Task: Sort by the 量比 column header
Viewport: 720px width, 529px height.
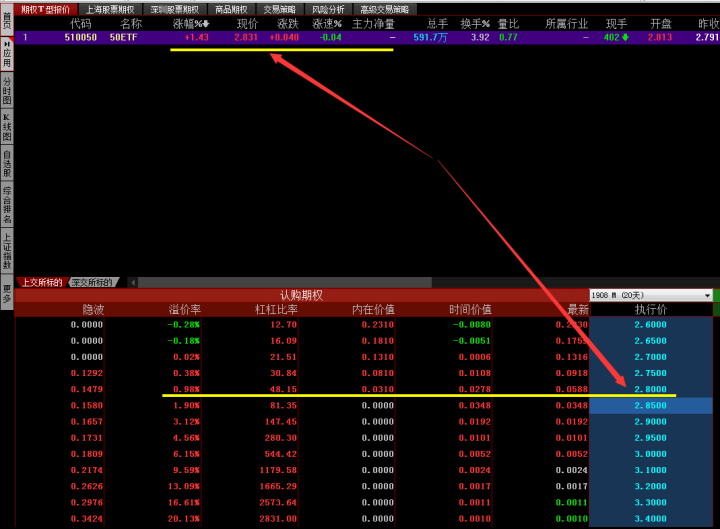Action: 508,24
